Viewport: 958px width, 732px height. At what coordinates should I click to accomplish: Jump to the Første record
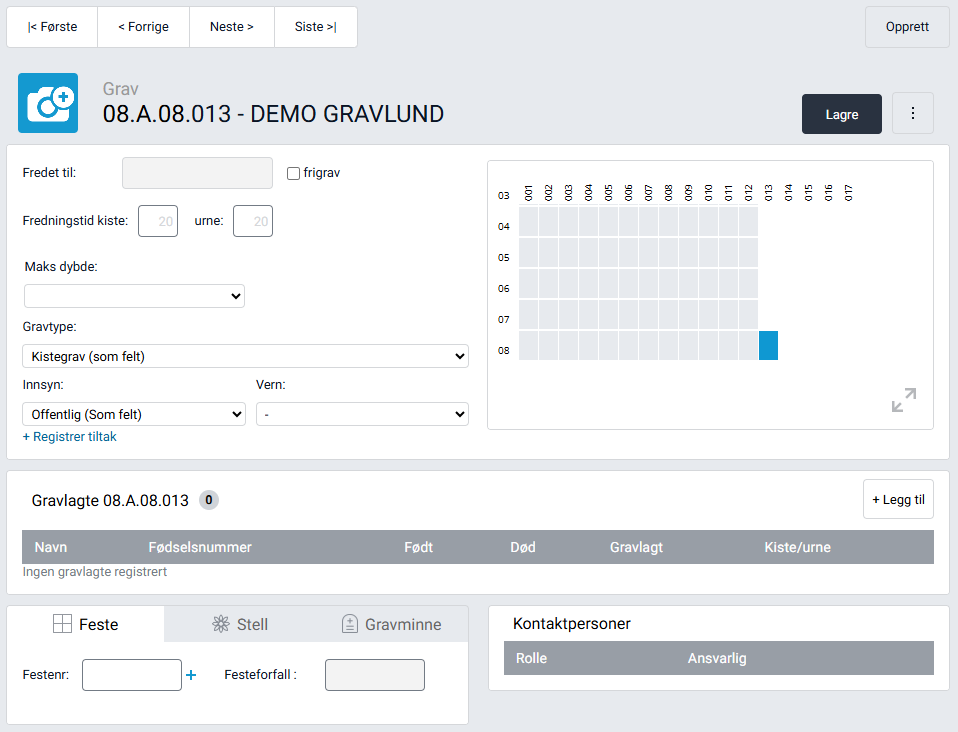click(52, 27)
